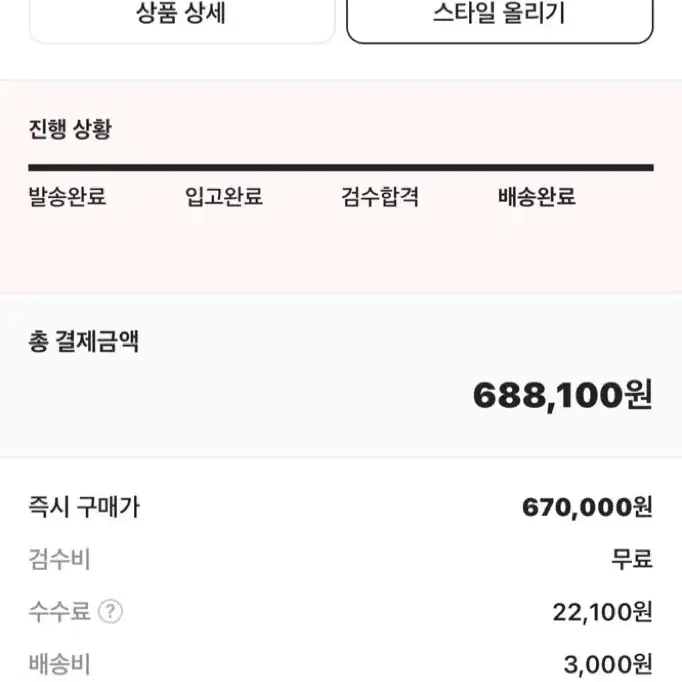Select the 배송완료 progress step

(536, 197)
